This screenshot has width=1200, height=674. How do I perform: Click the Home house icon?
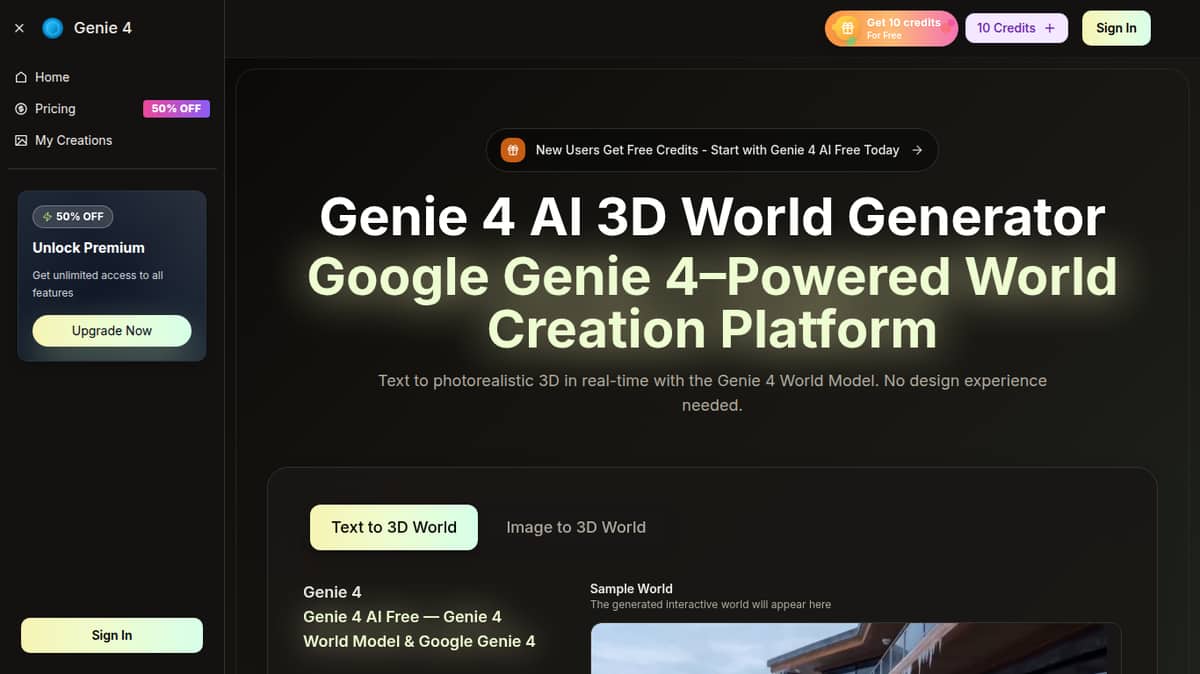(21, 77)
